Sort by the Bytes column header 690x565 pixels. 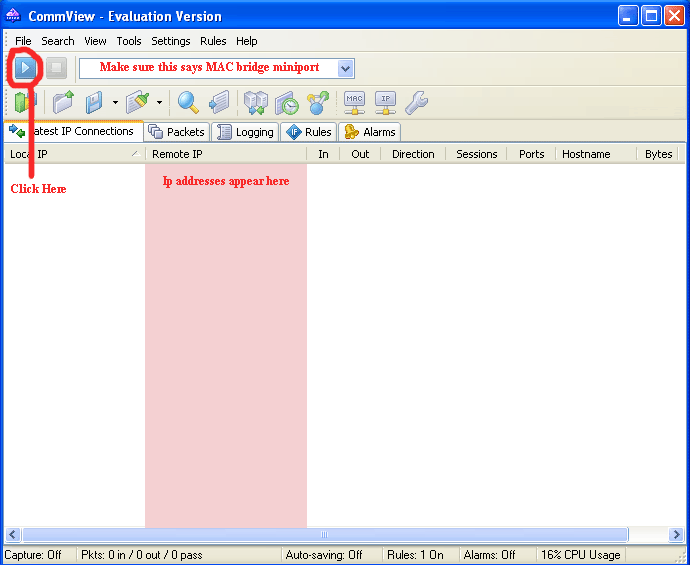658,154
